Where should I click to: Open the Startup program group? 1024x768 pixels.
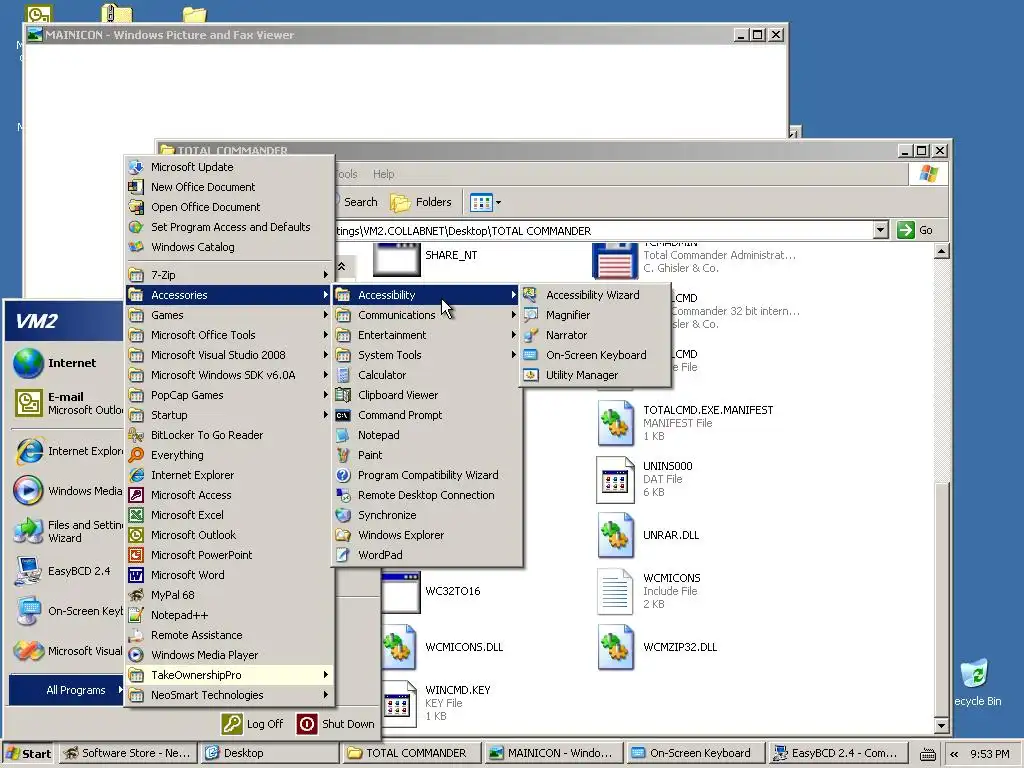[x=229, y=415]
